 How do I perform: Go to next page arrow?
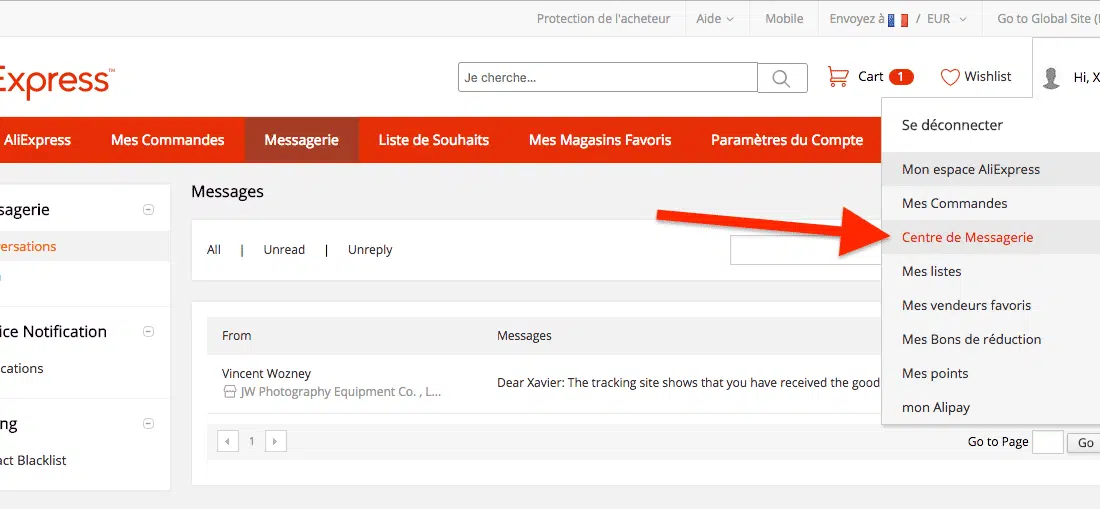pyautogui.click(x=276, y=442)
